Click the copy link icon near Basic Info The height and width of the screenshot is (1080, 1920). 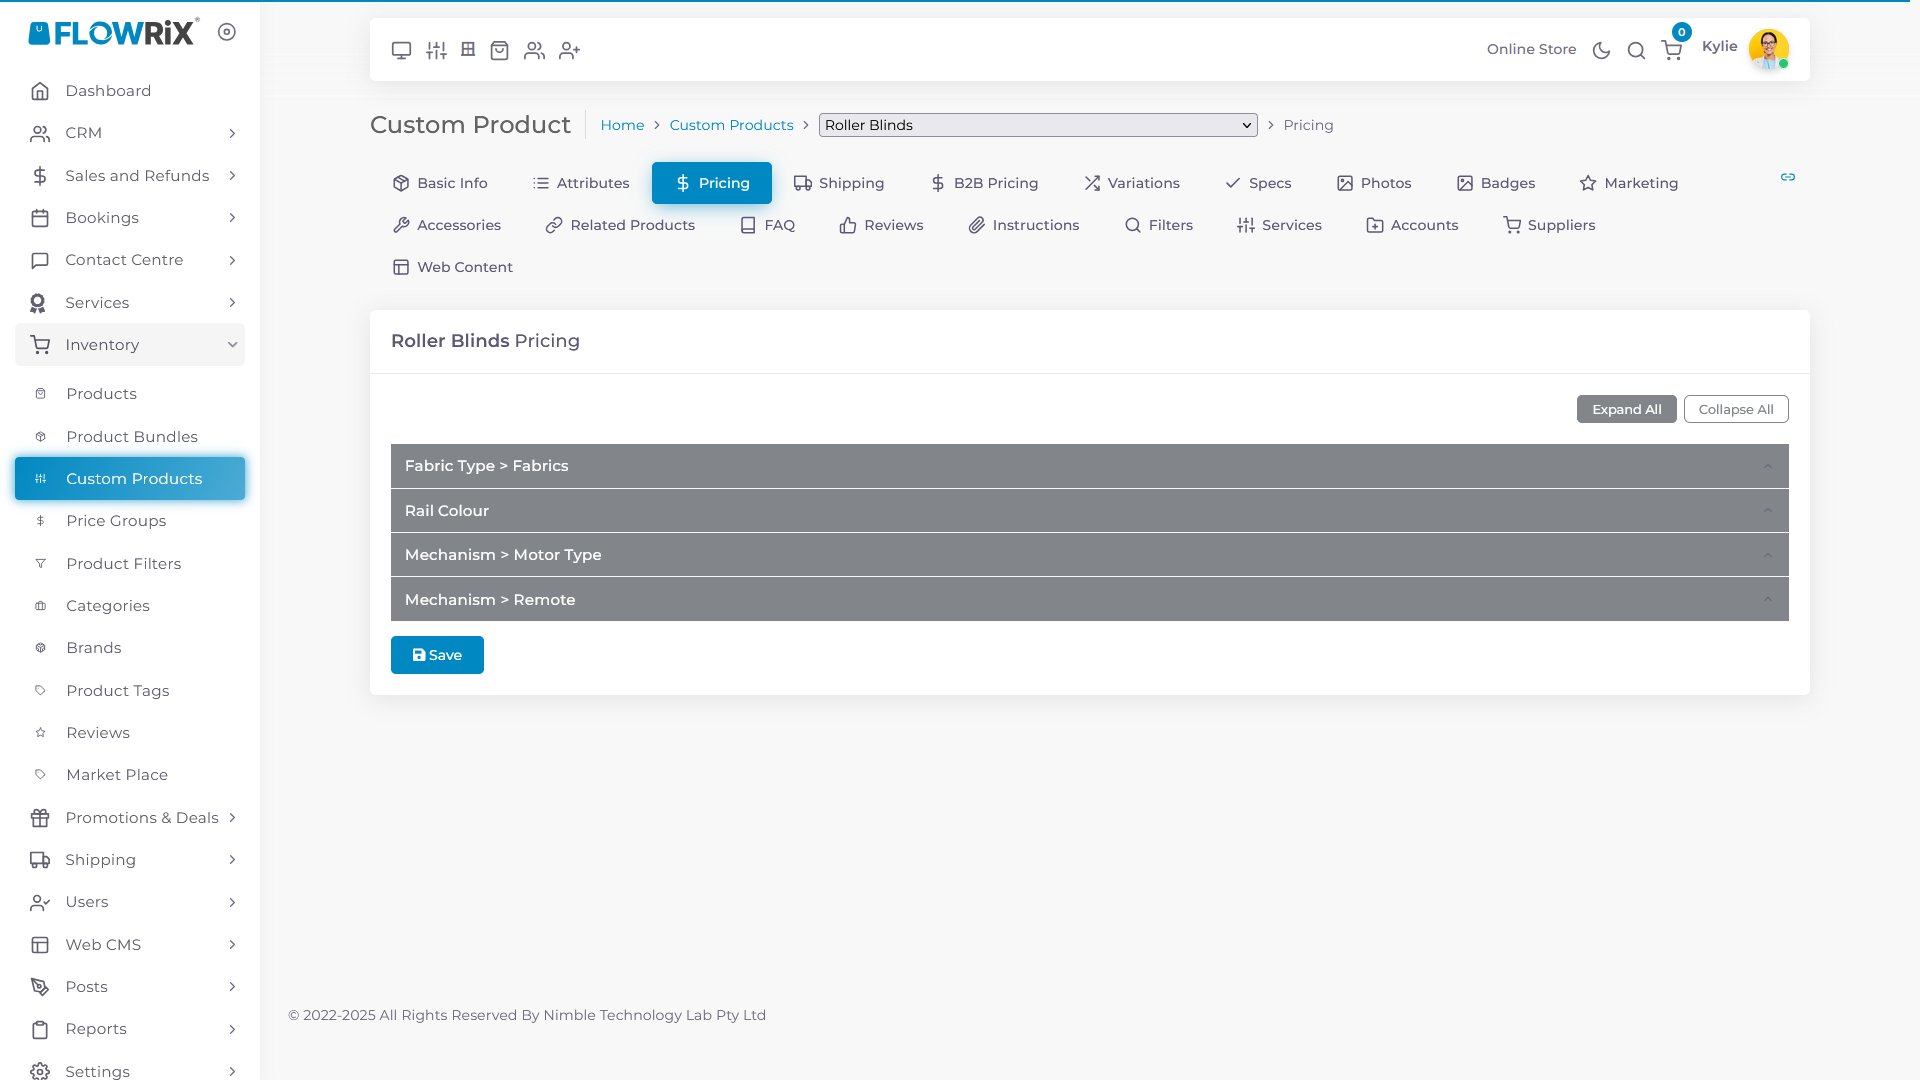1788,177
